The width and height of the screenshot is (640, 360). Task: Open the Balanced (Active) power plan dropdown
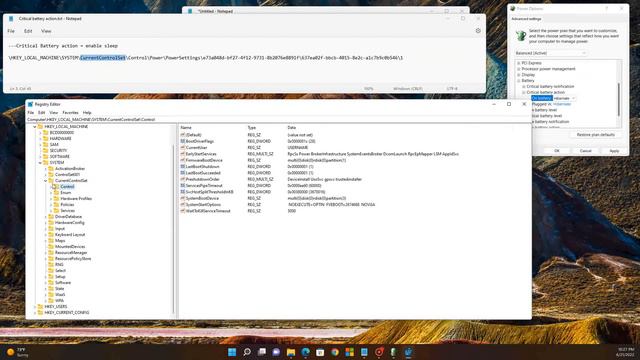[551, 53]
